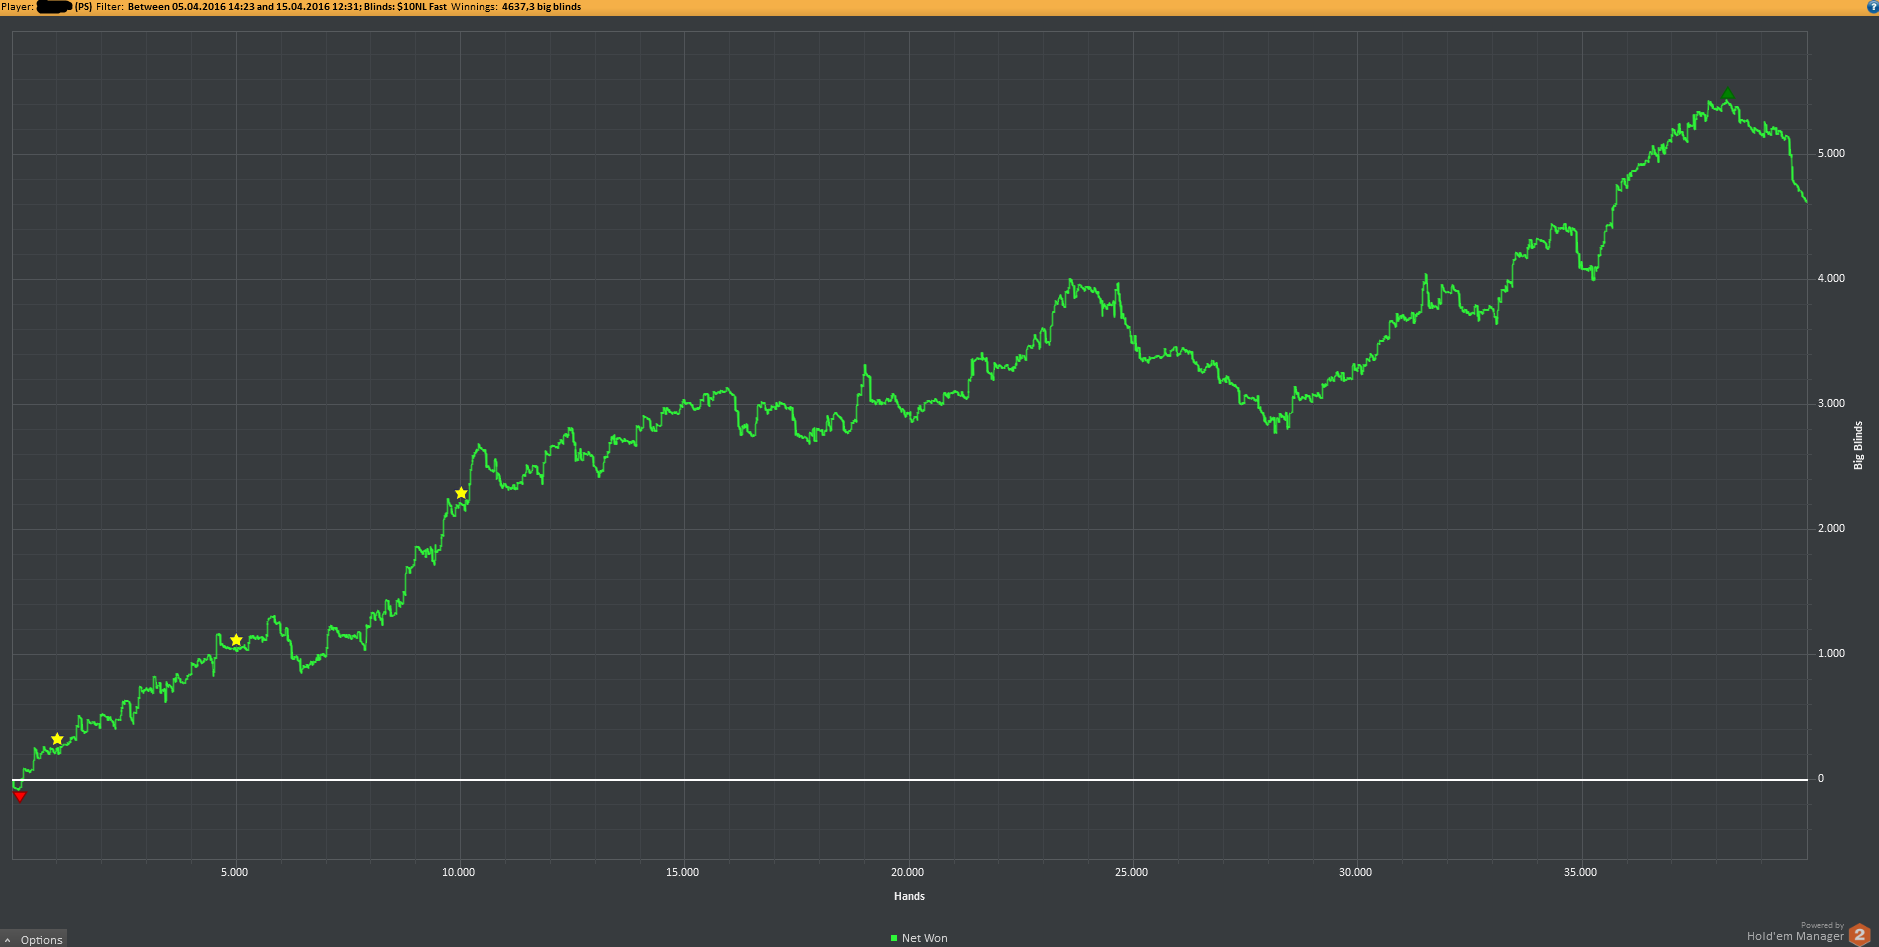Image resolution: width=1879 pixels, height=947 pixels.
Task: Click the Winnings 4637,3 big blinds text
Action: (516, 7)
